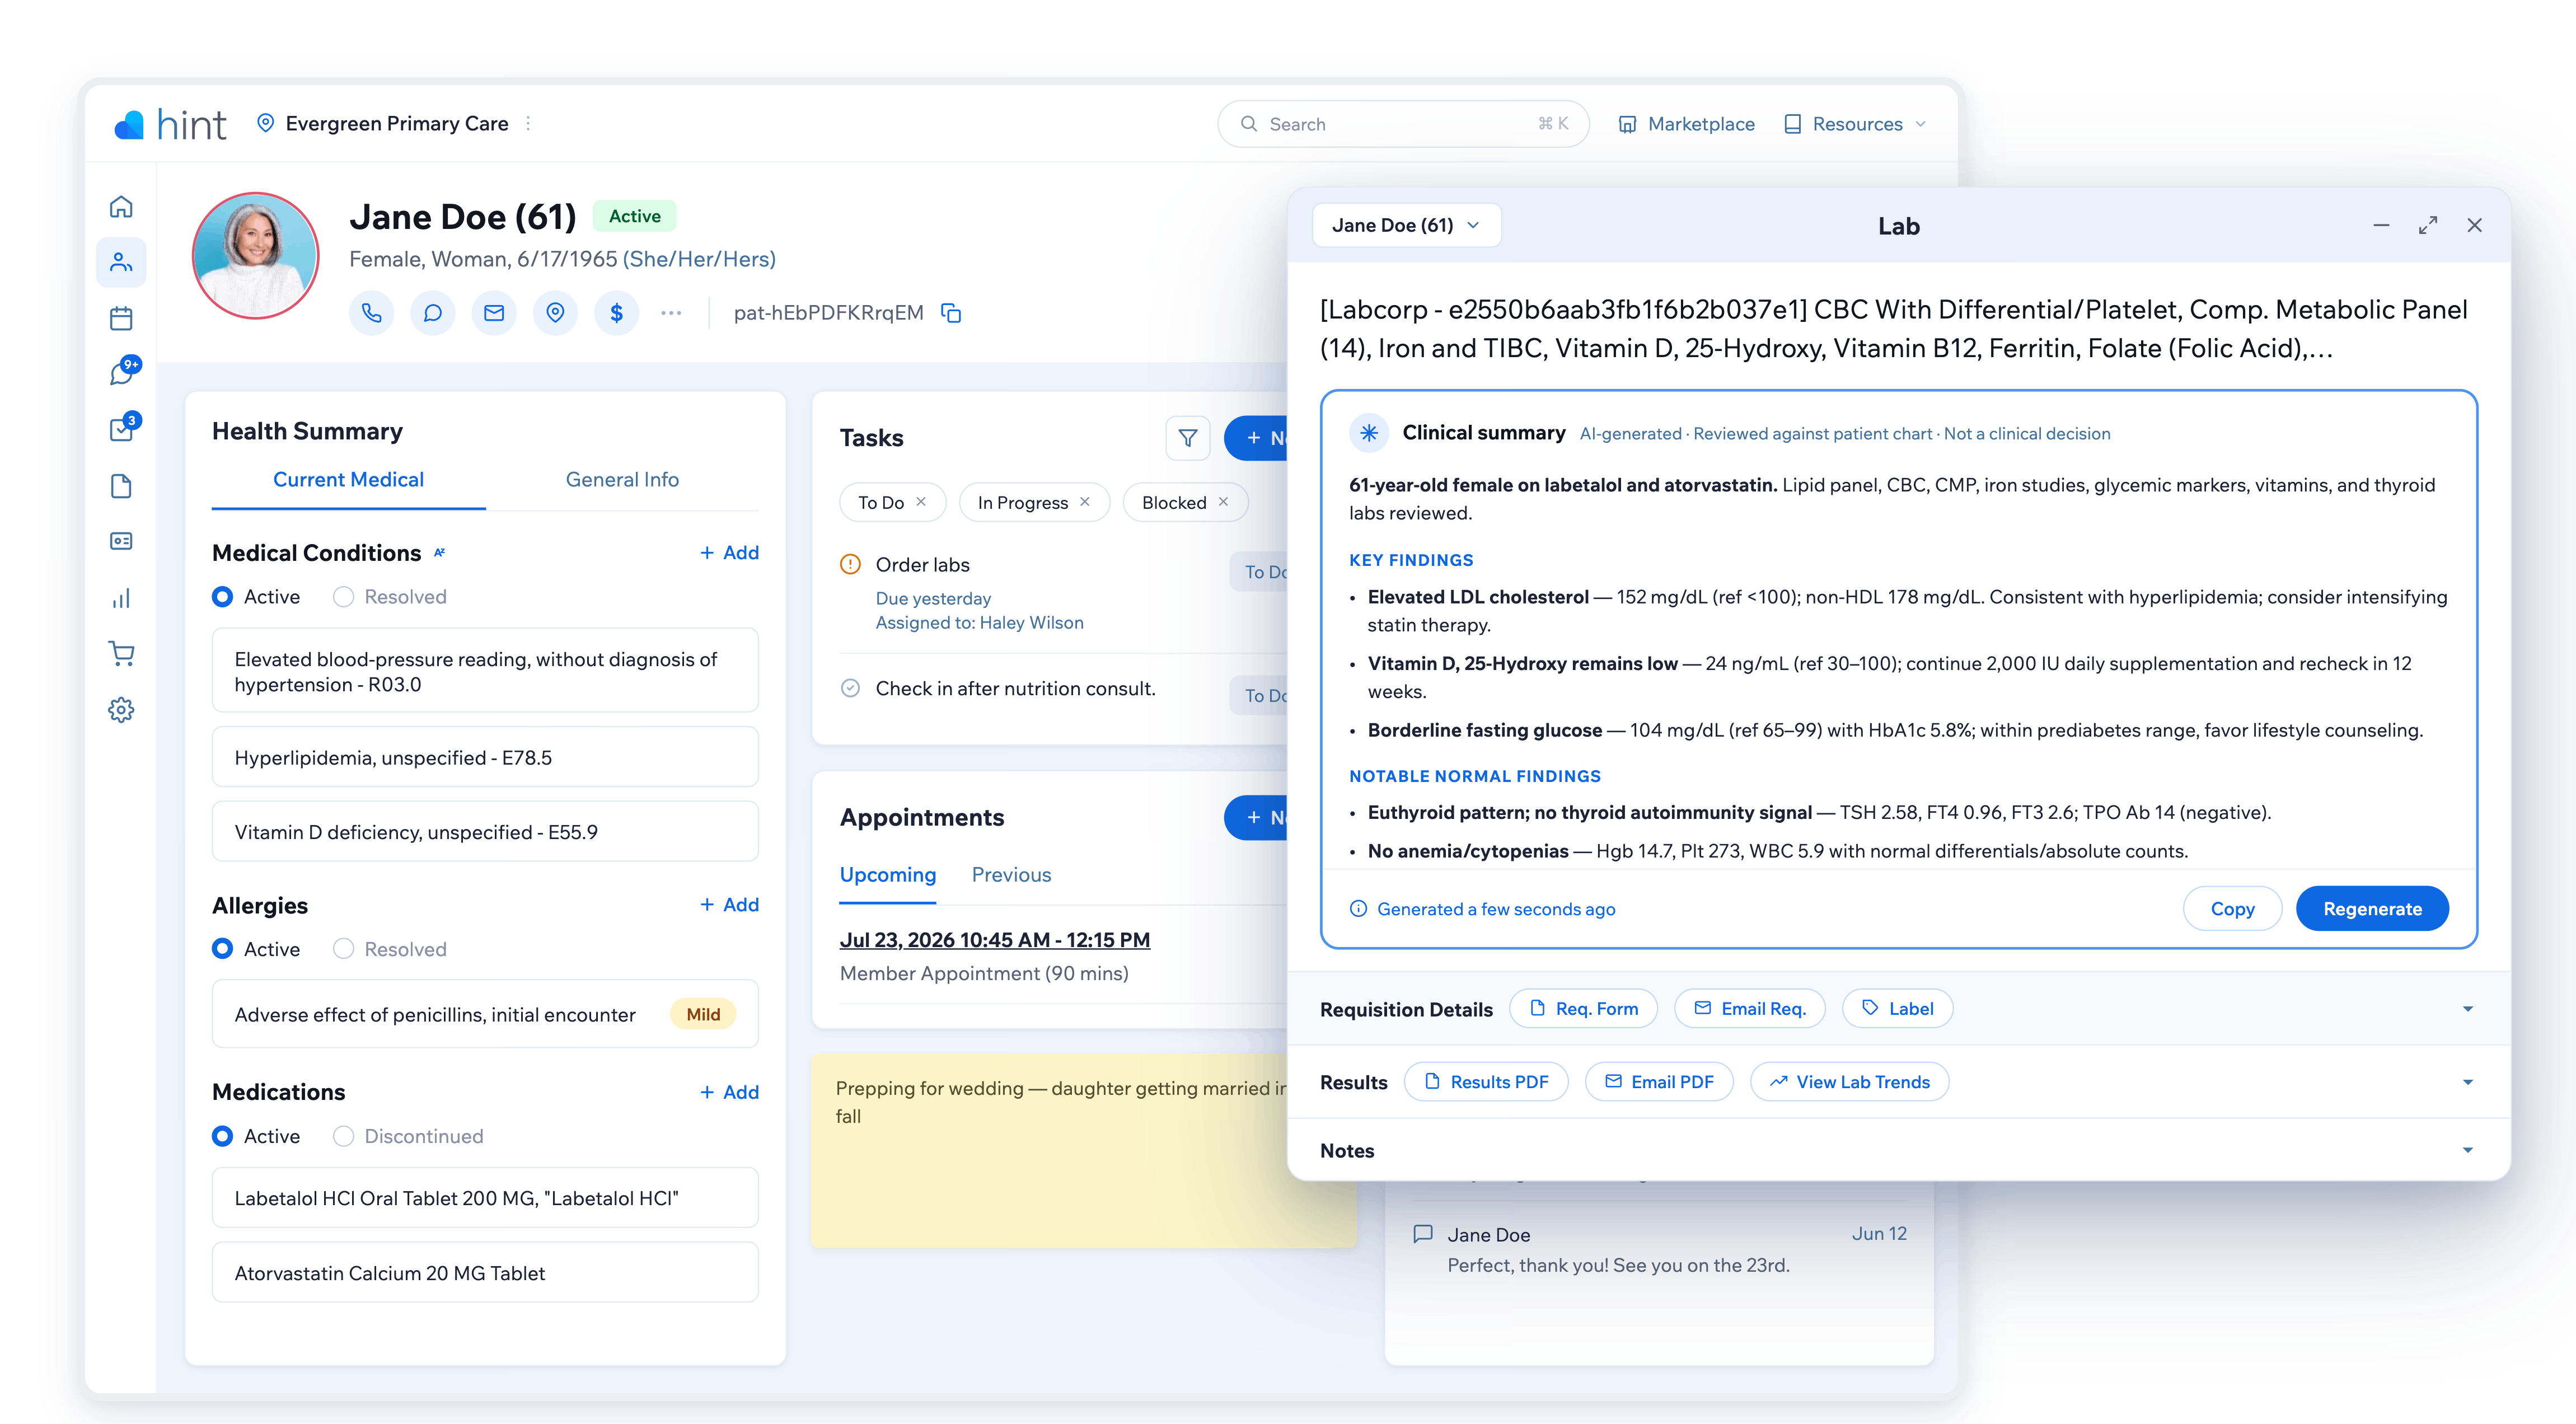Remove the Blocked filter chip
This screenshot has width=2576, height=1424.
pos(1223,502)
